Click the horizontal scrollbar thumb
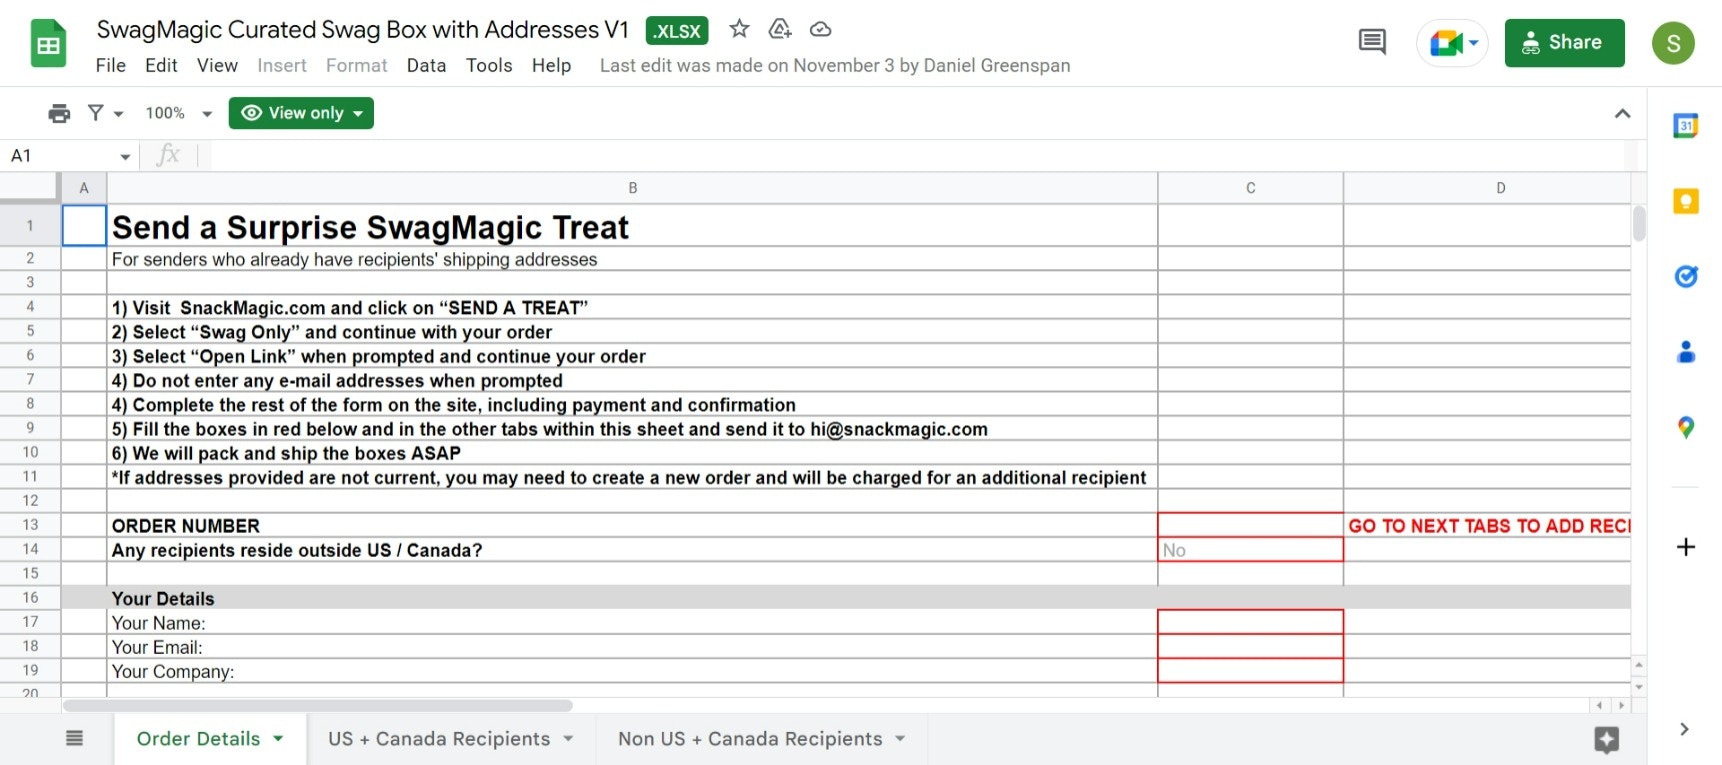The width and height of the screenshot is (1722, 765). pos(318,705)
